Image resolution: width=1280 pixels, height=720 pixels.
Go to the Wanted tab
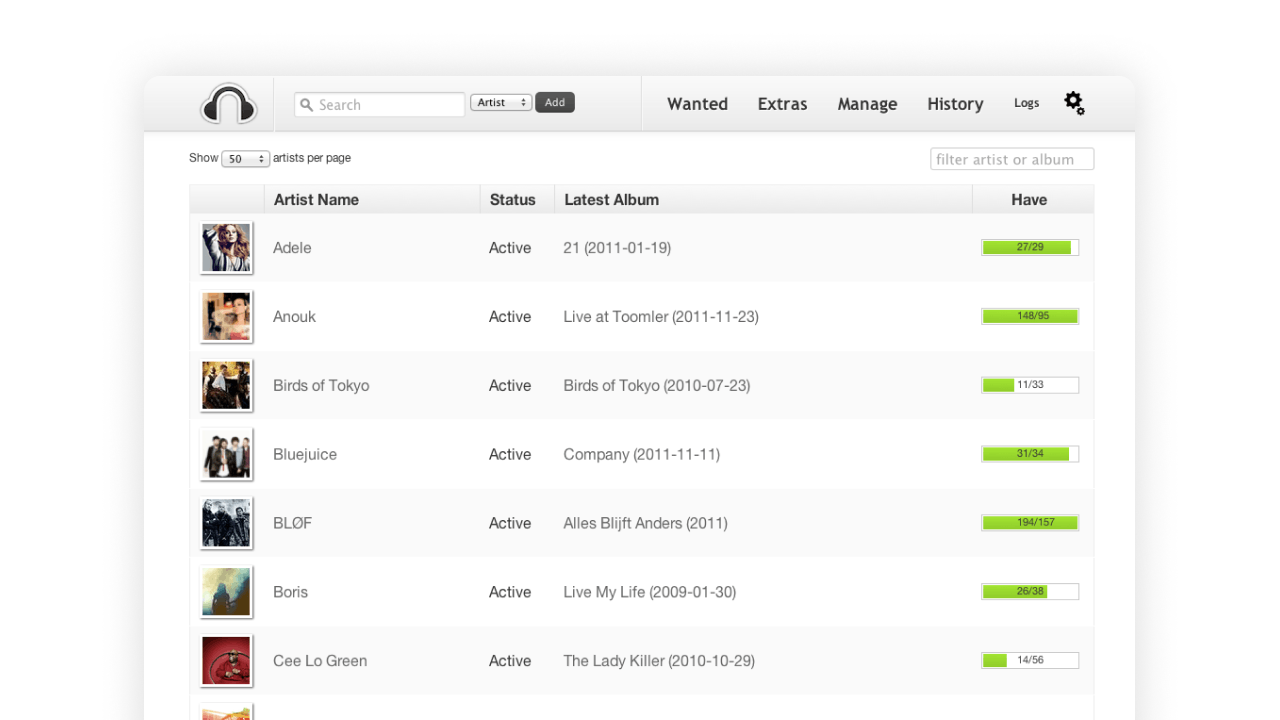(697, 104)
